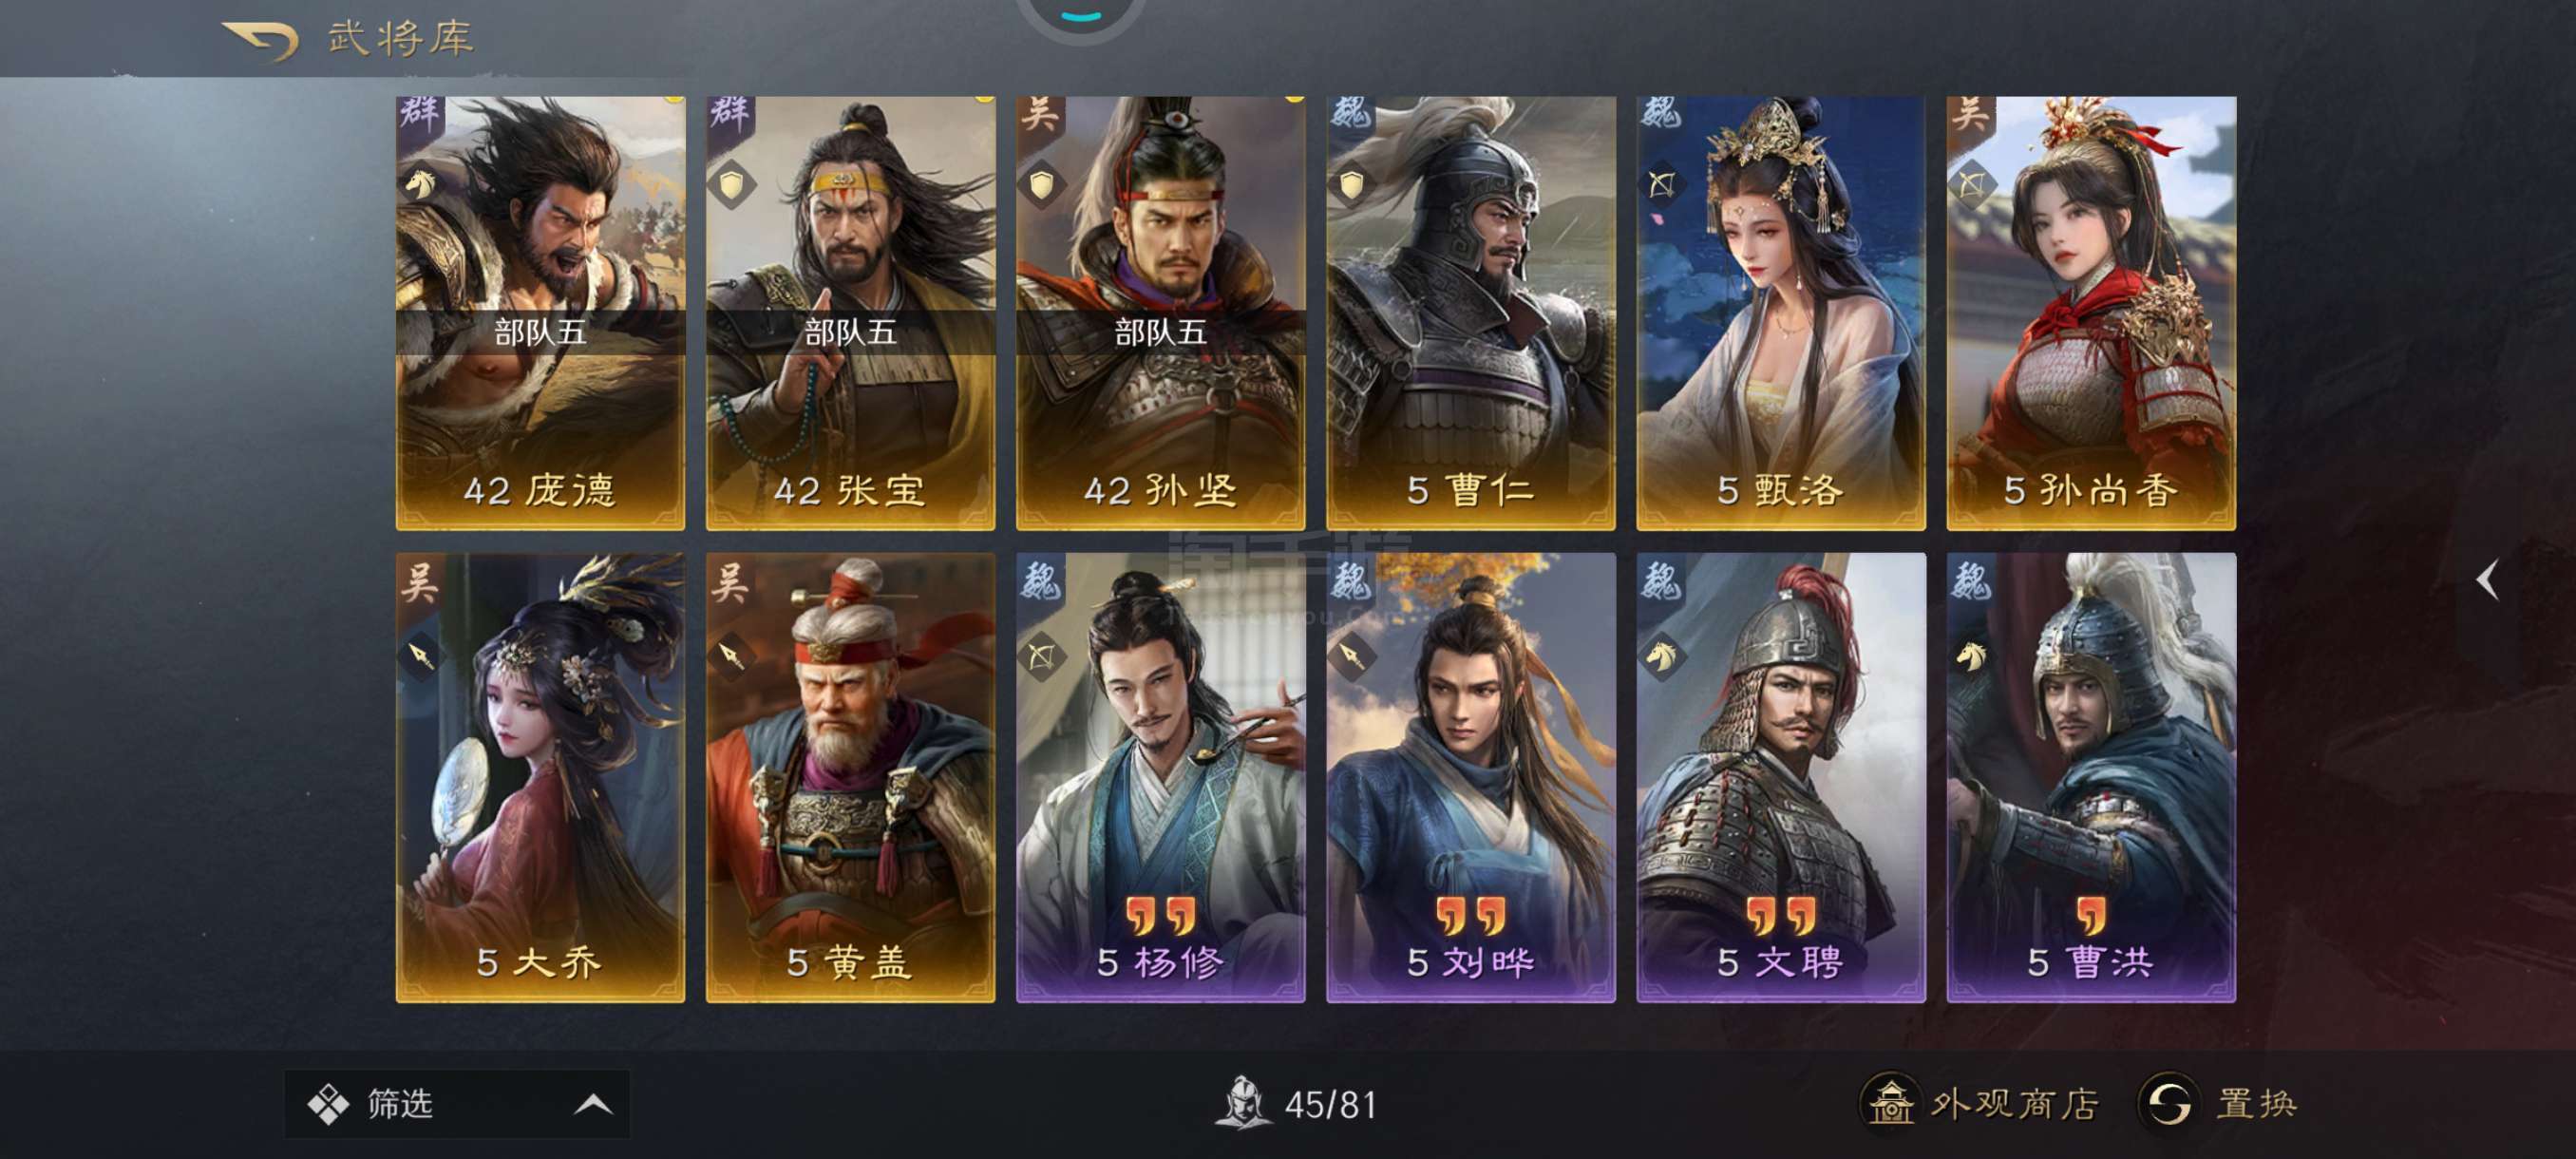Expand the side panel with left chevron
This screenshot has height=1159, width=2576.
[x=2487, y=580]
